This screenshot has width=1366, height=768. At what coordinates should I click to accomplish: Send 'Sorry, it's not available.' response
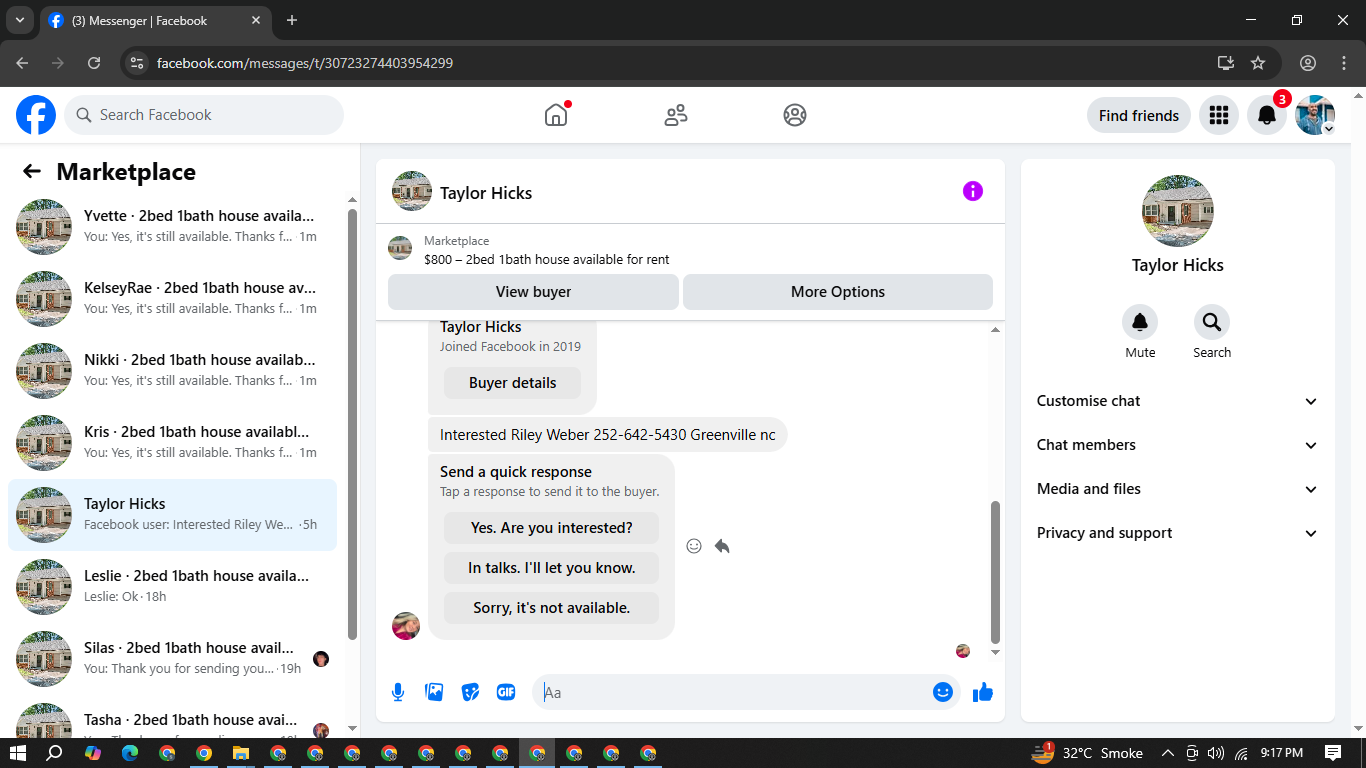[552, 608]
